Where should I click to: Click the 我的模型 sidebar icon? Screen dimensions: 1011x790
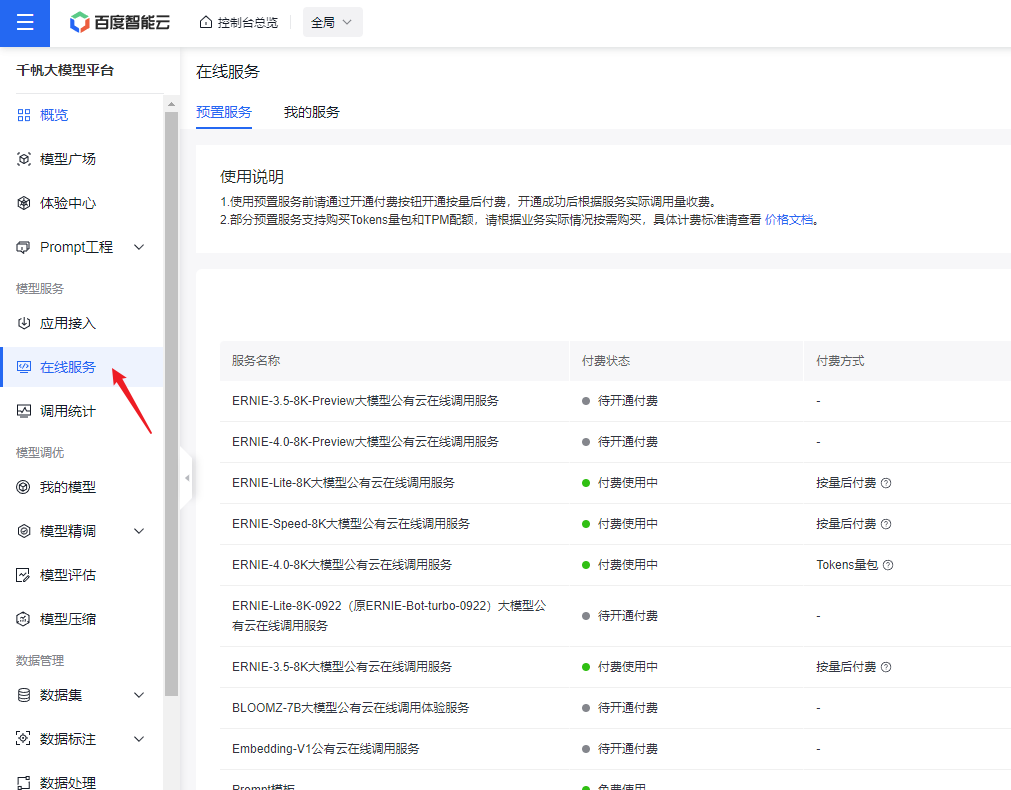point(24,487)
